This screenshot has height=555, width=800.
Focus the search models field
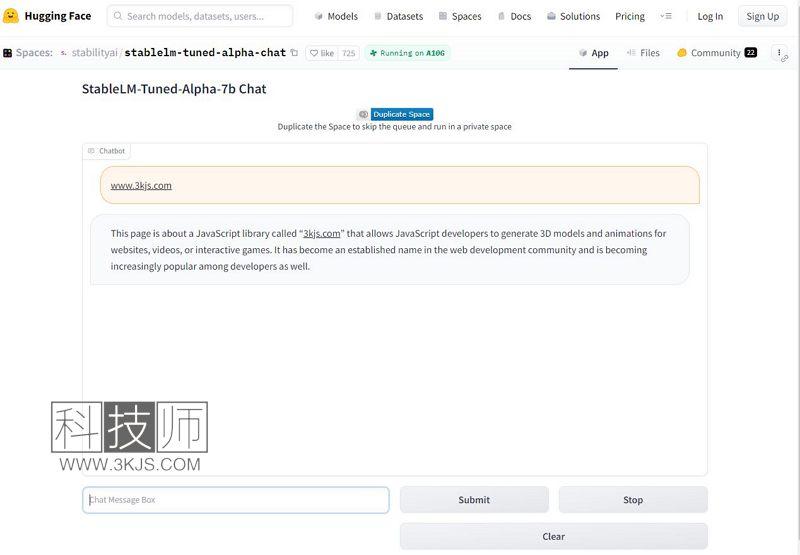[200, 16]
